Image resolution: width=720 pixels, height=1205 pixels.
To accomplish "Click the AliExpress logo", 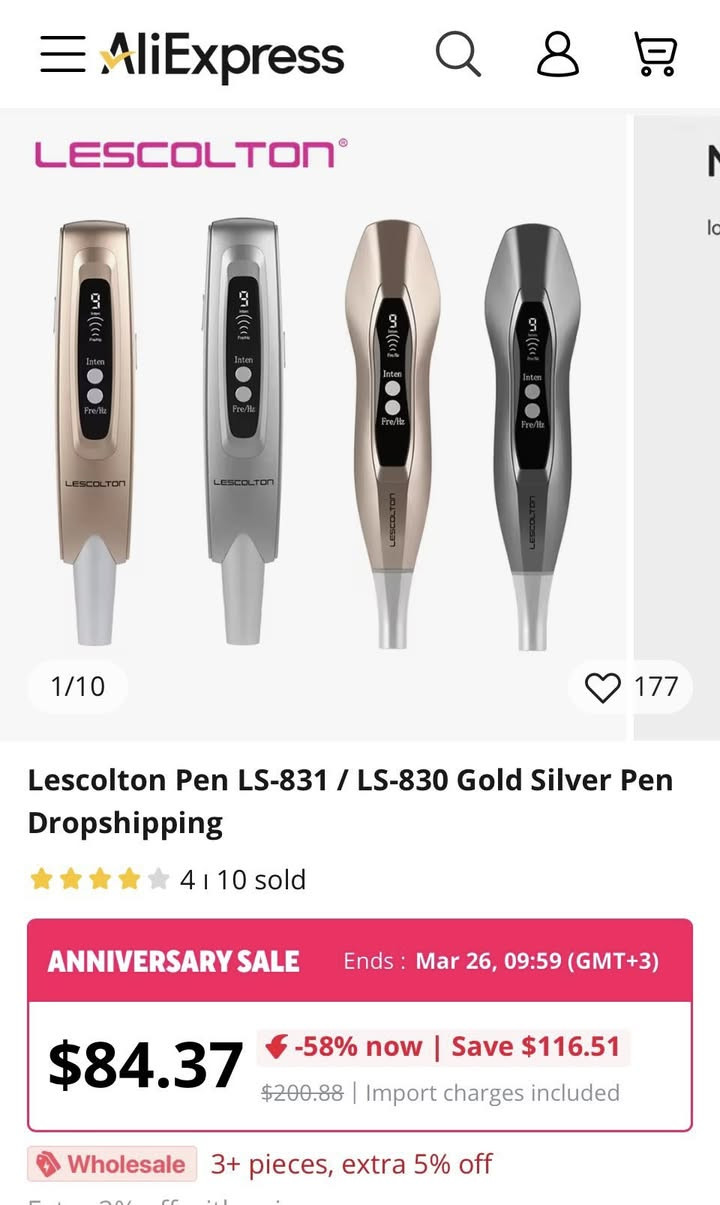I will [222, 54].
